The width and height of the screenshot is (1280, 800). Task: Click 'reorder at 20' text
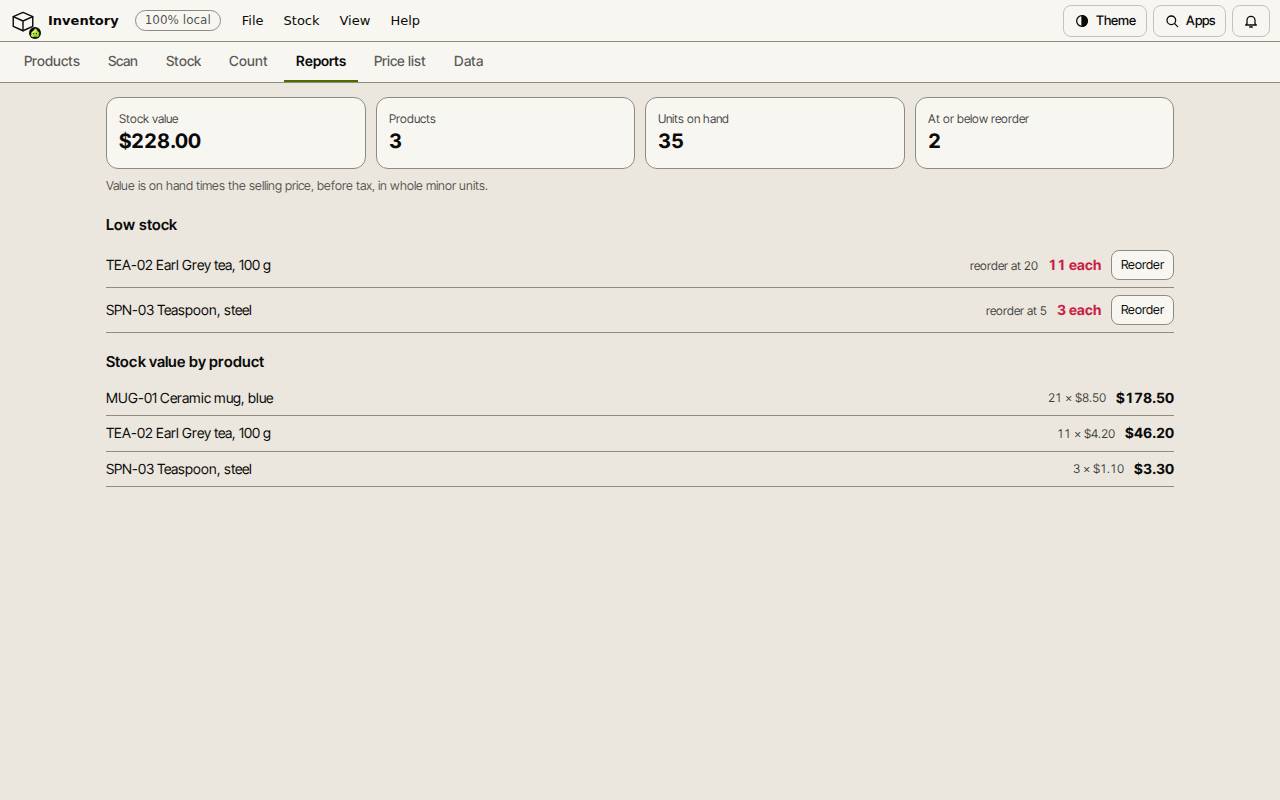tap(1004, 266)
